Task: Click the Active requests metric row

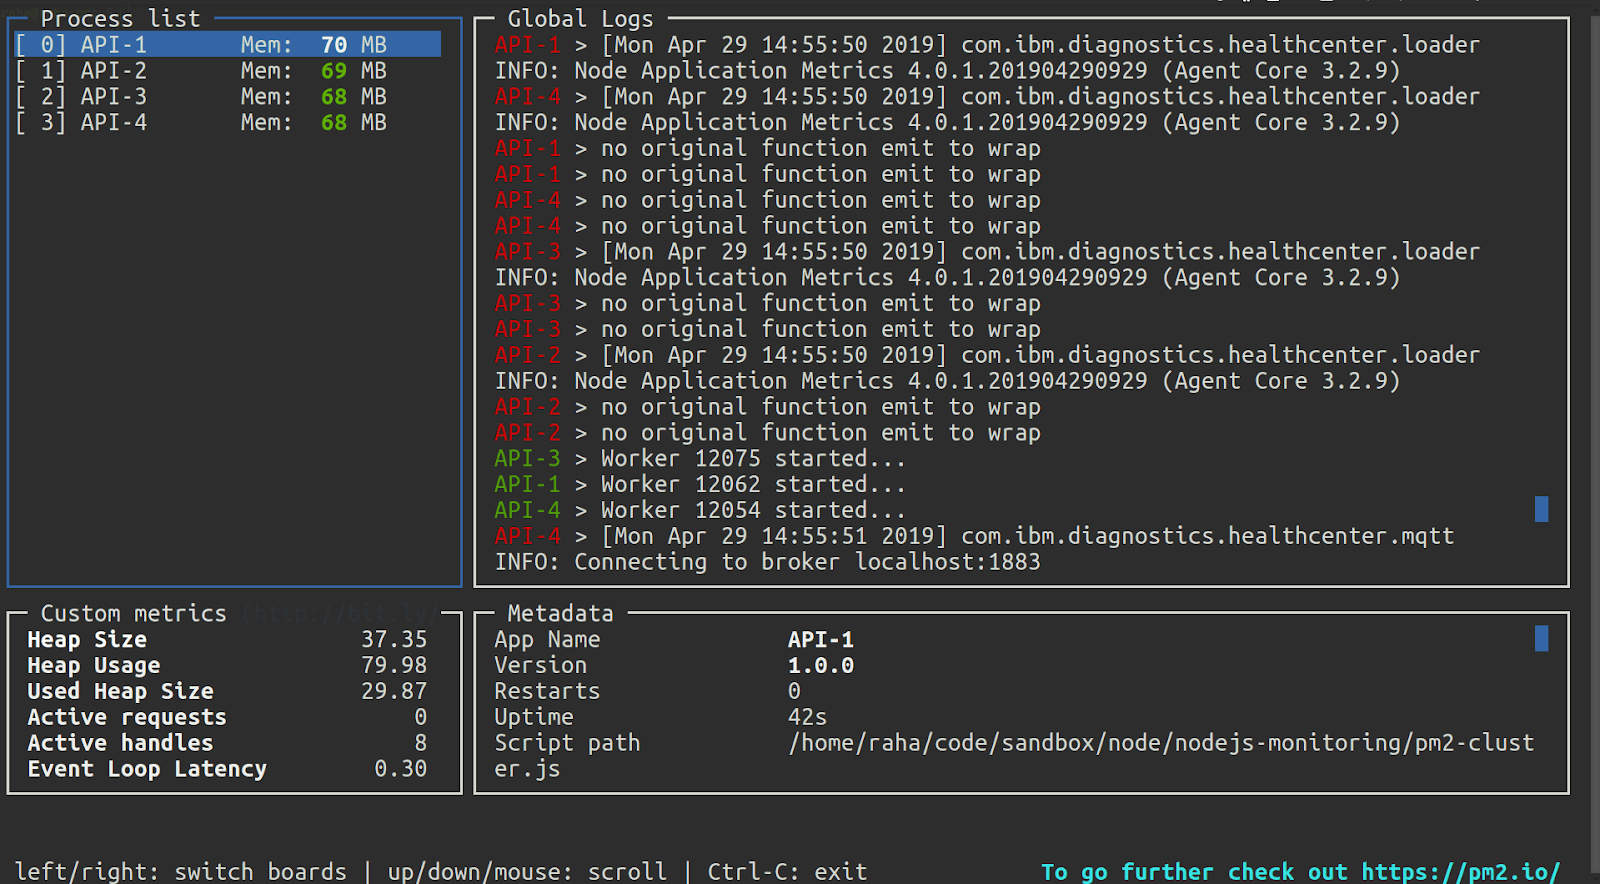Action: 227,718
